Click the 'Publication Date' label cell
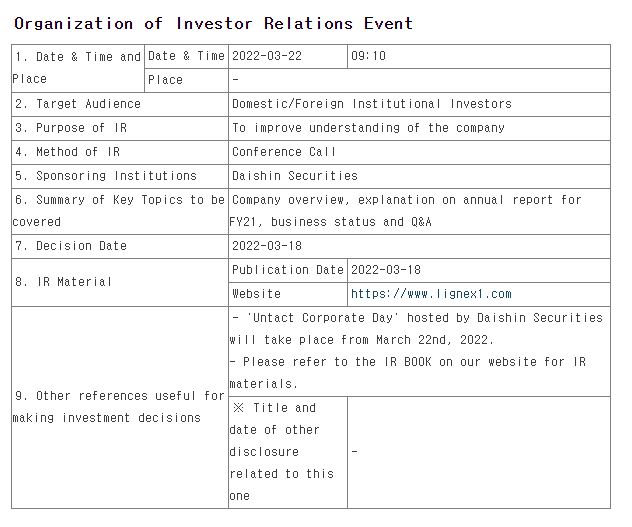The height and width of the screenshot is (527, 632). tap(287, 270)
